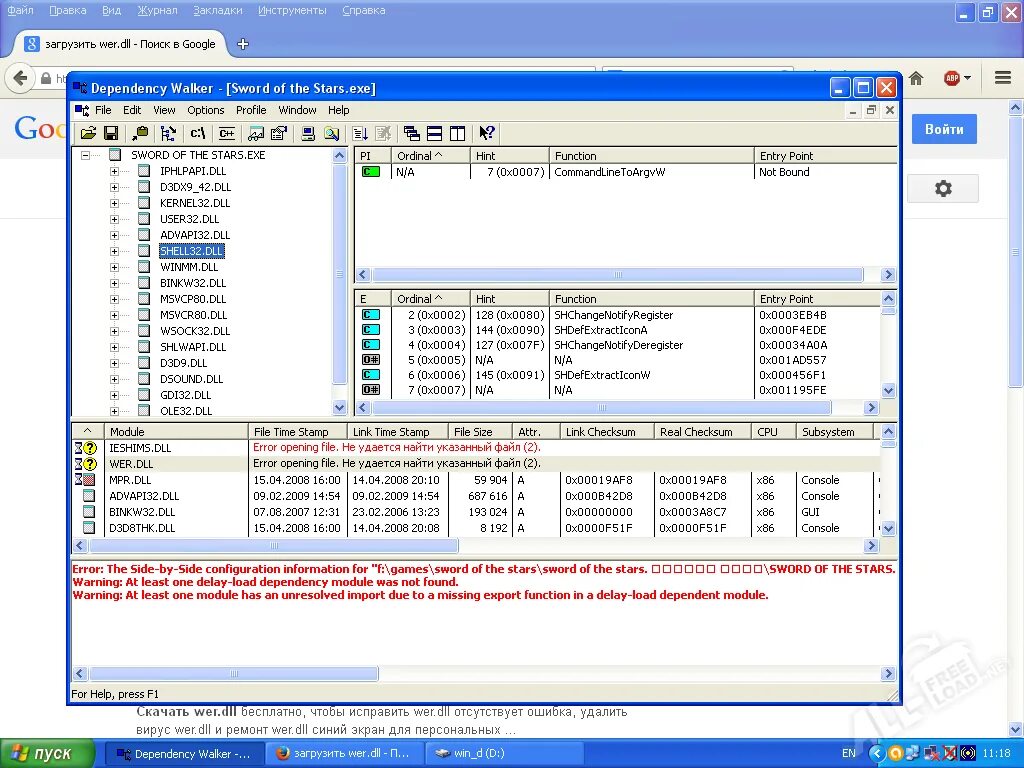Select the D3D8THK.DLL row in module list
Screen dimensions: 1024x768
[475, 528]
